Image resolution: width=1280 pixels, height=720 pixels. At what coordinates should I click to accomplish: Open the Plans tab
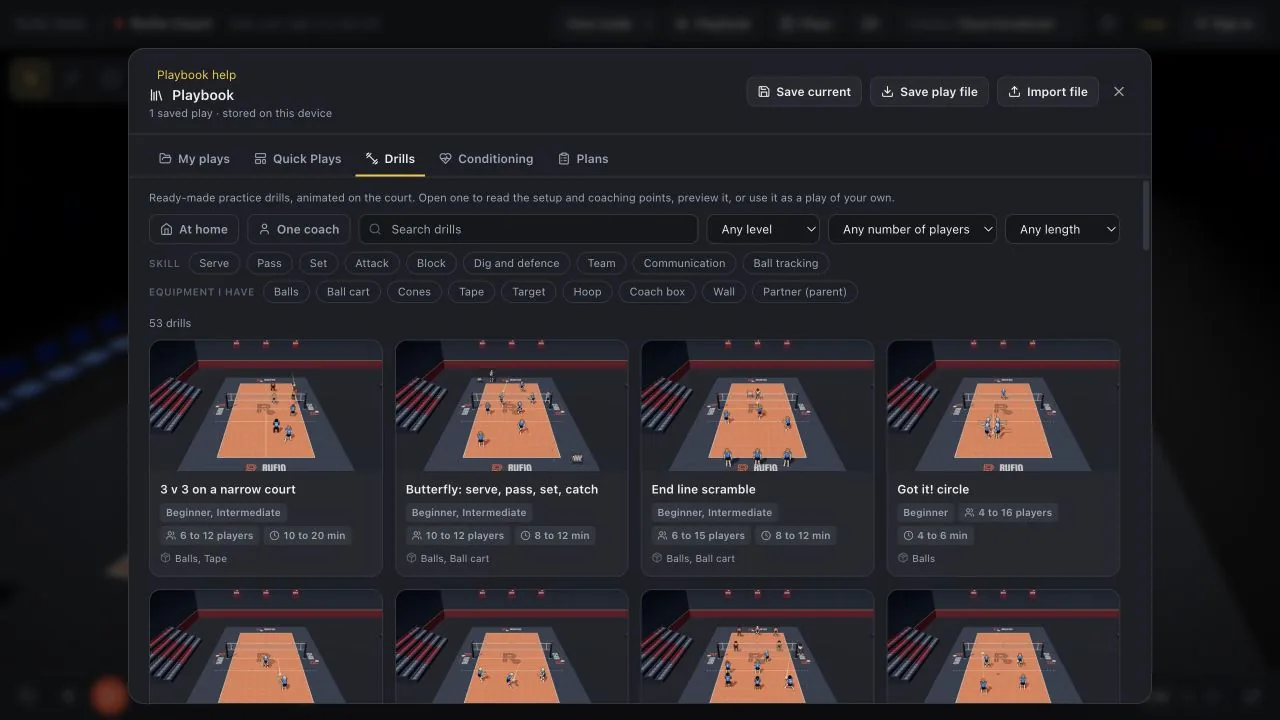[583, 159]
